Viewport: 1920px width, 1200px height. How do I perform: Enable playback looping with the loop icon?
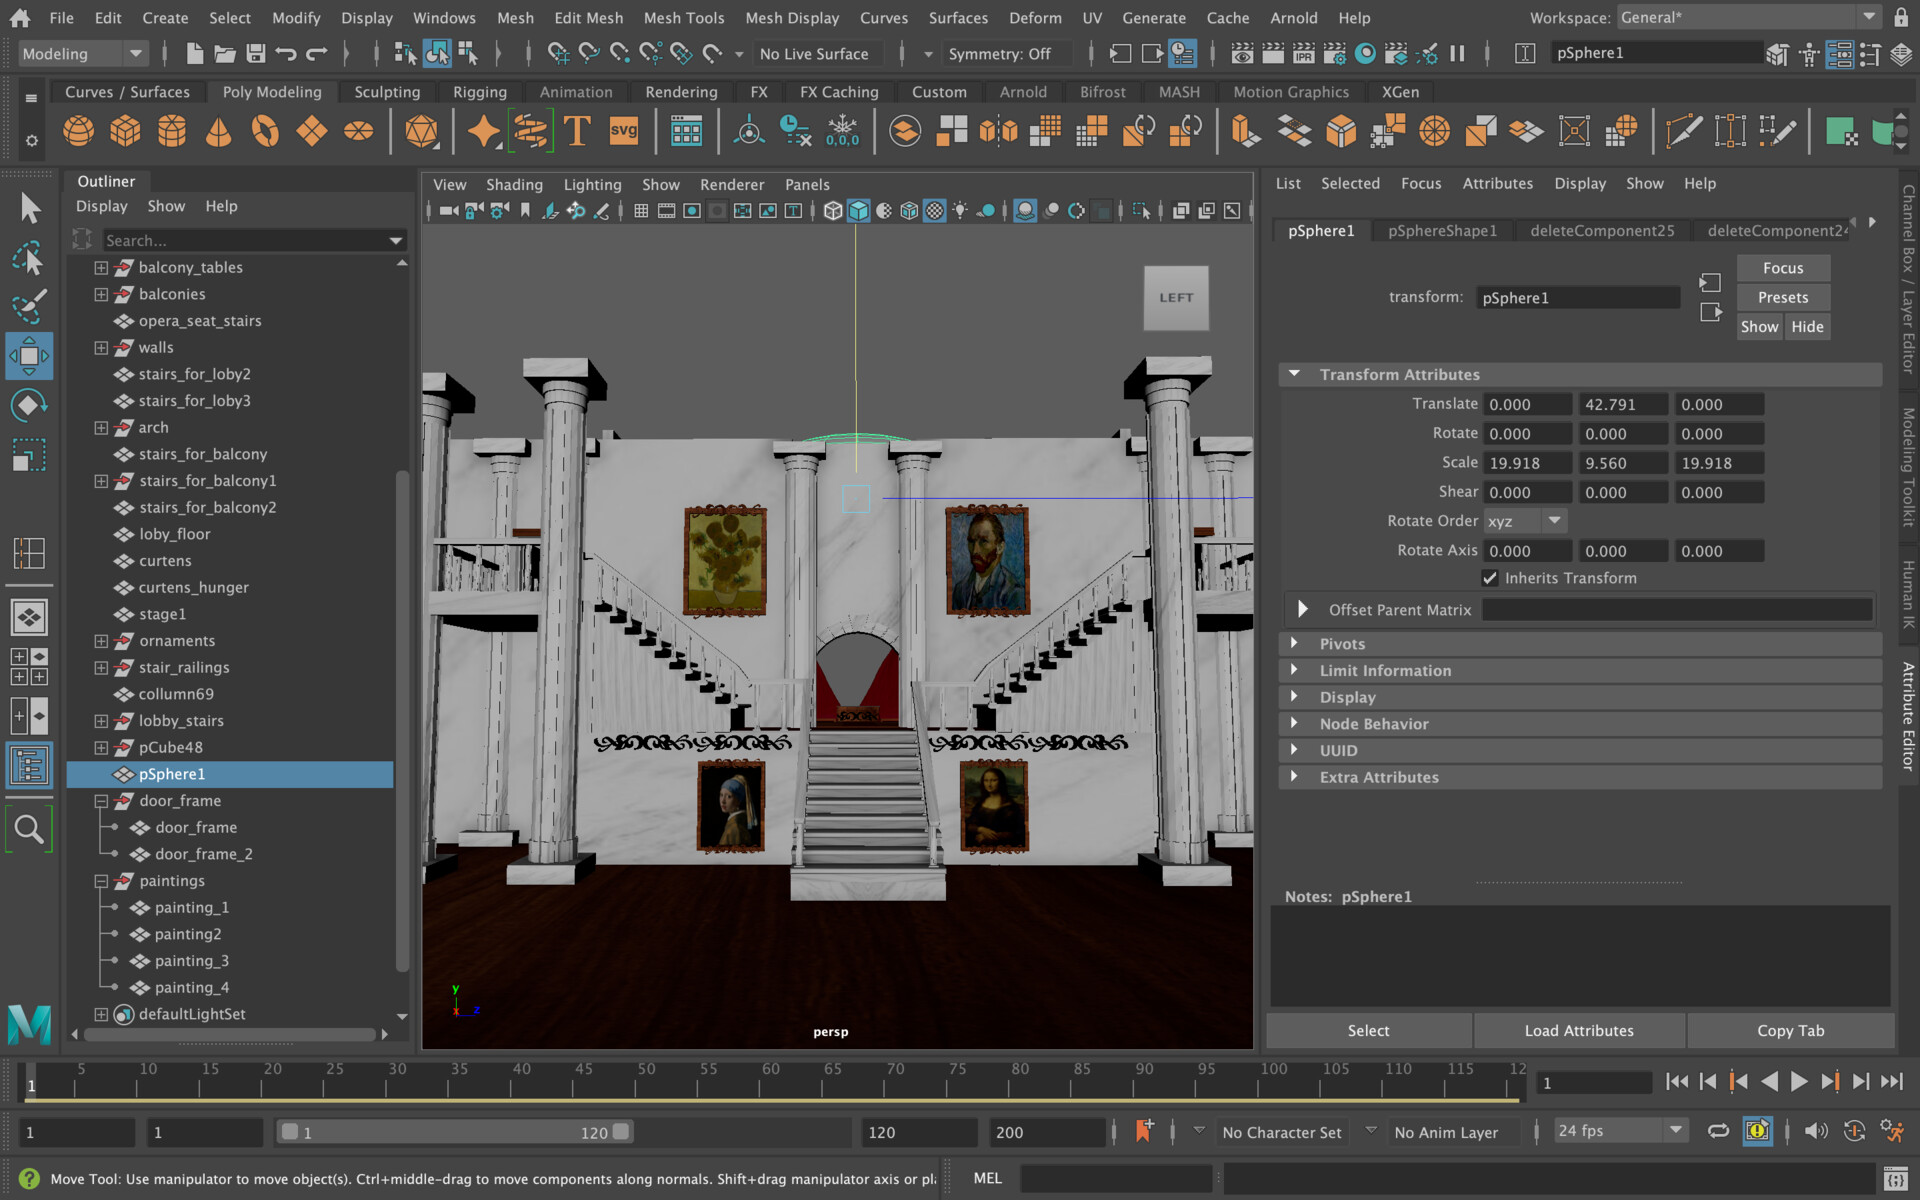click(x=1718, y=1131)
